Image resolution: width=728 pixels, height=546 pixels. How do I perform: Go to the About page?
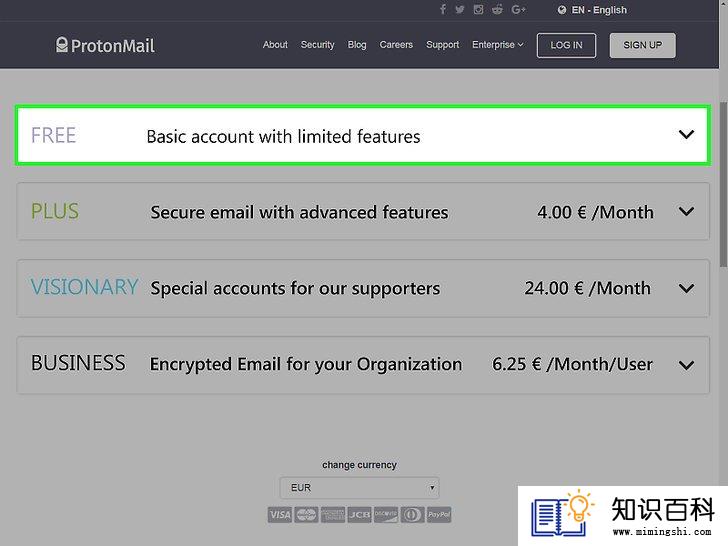click(x=275, y=45)
